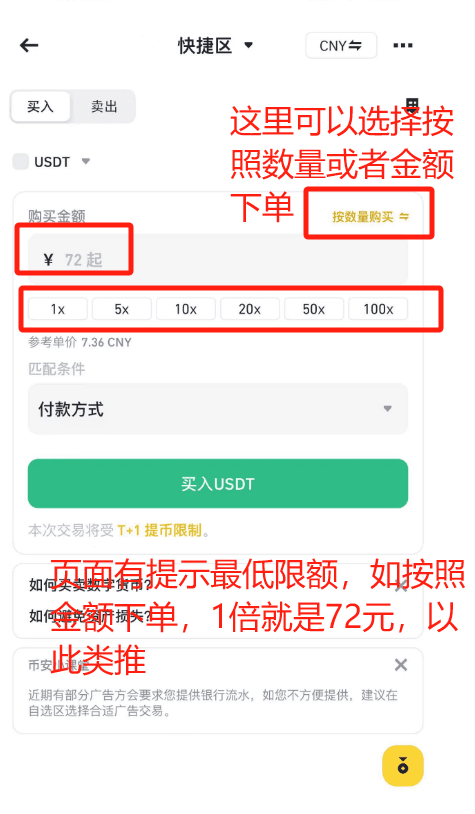Select the 卖出 tab

pyautogui.click(x=104, y=106)
